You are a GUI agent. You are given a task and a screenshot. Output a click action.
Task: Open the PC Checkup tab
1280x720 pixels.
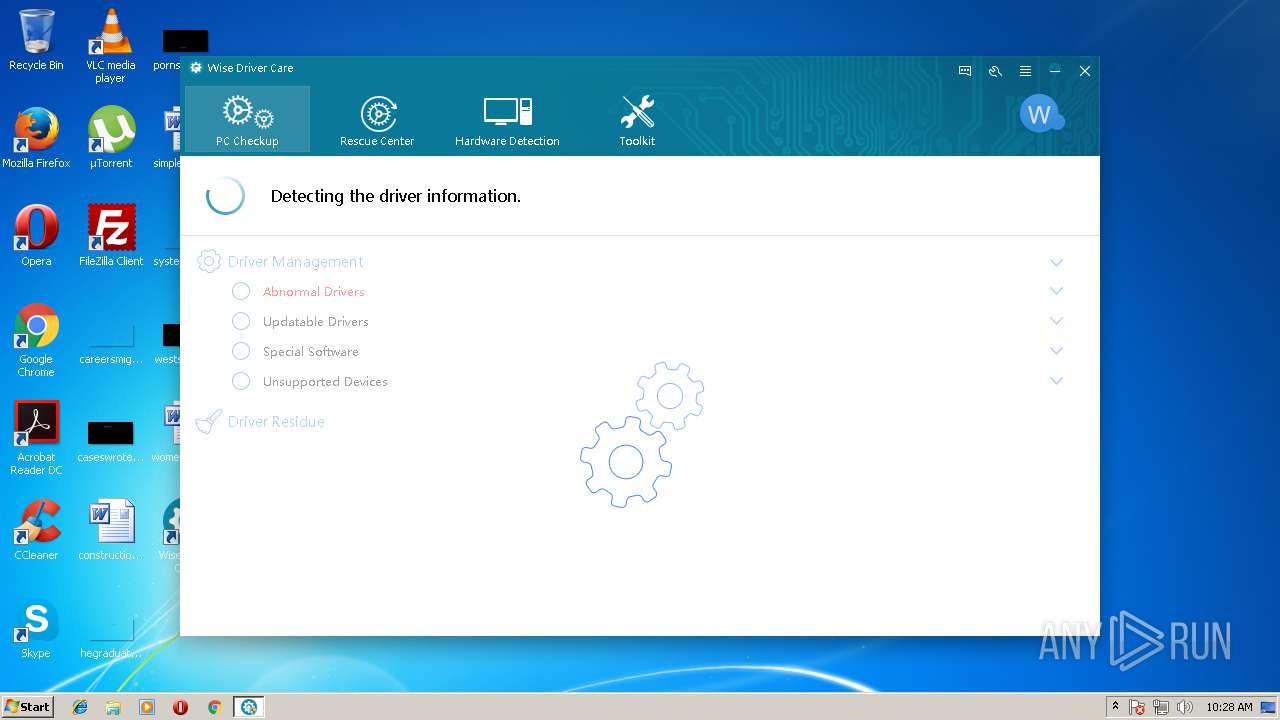coord(247,119)
